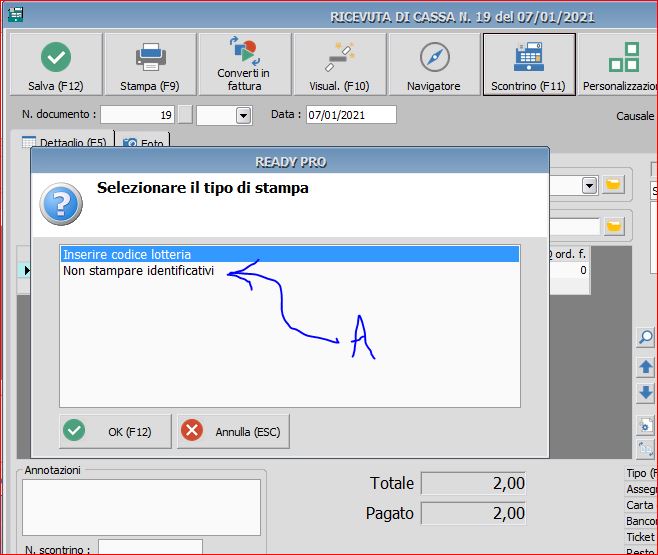This screenshot has width=658, height=555.
Task: Expand the upper right dropdown behind dialog
Action: [x=589, y=185]
